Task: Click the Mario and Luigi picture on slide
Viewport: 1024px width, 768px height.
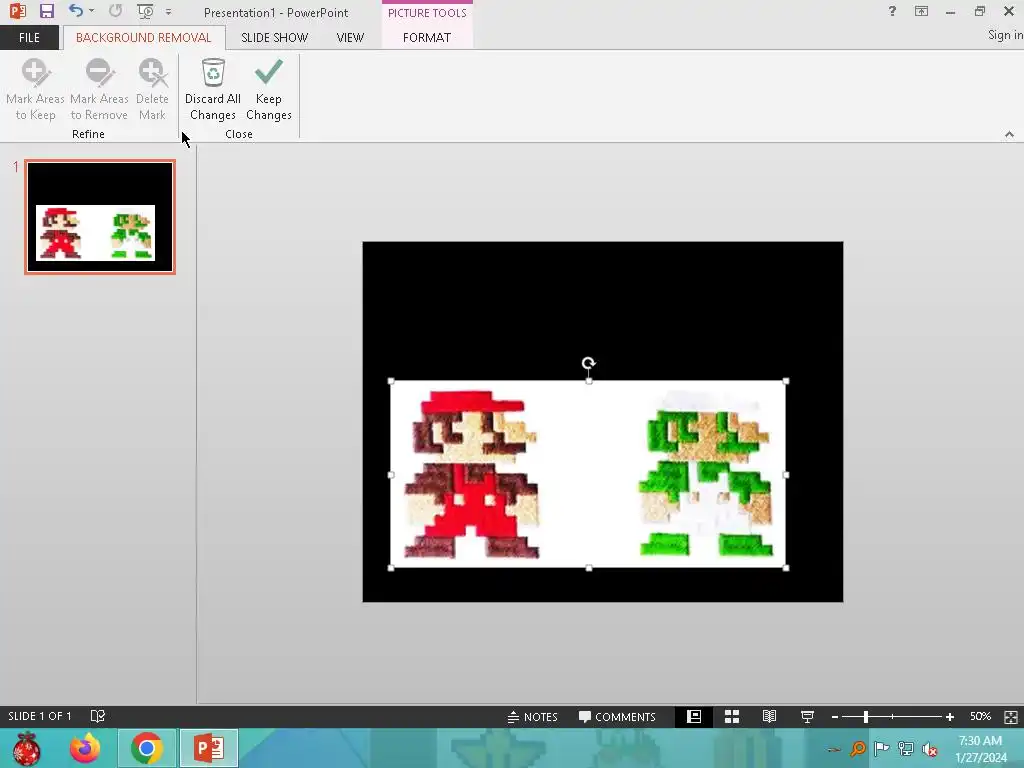Action: click(588, 475)
